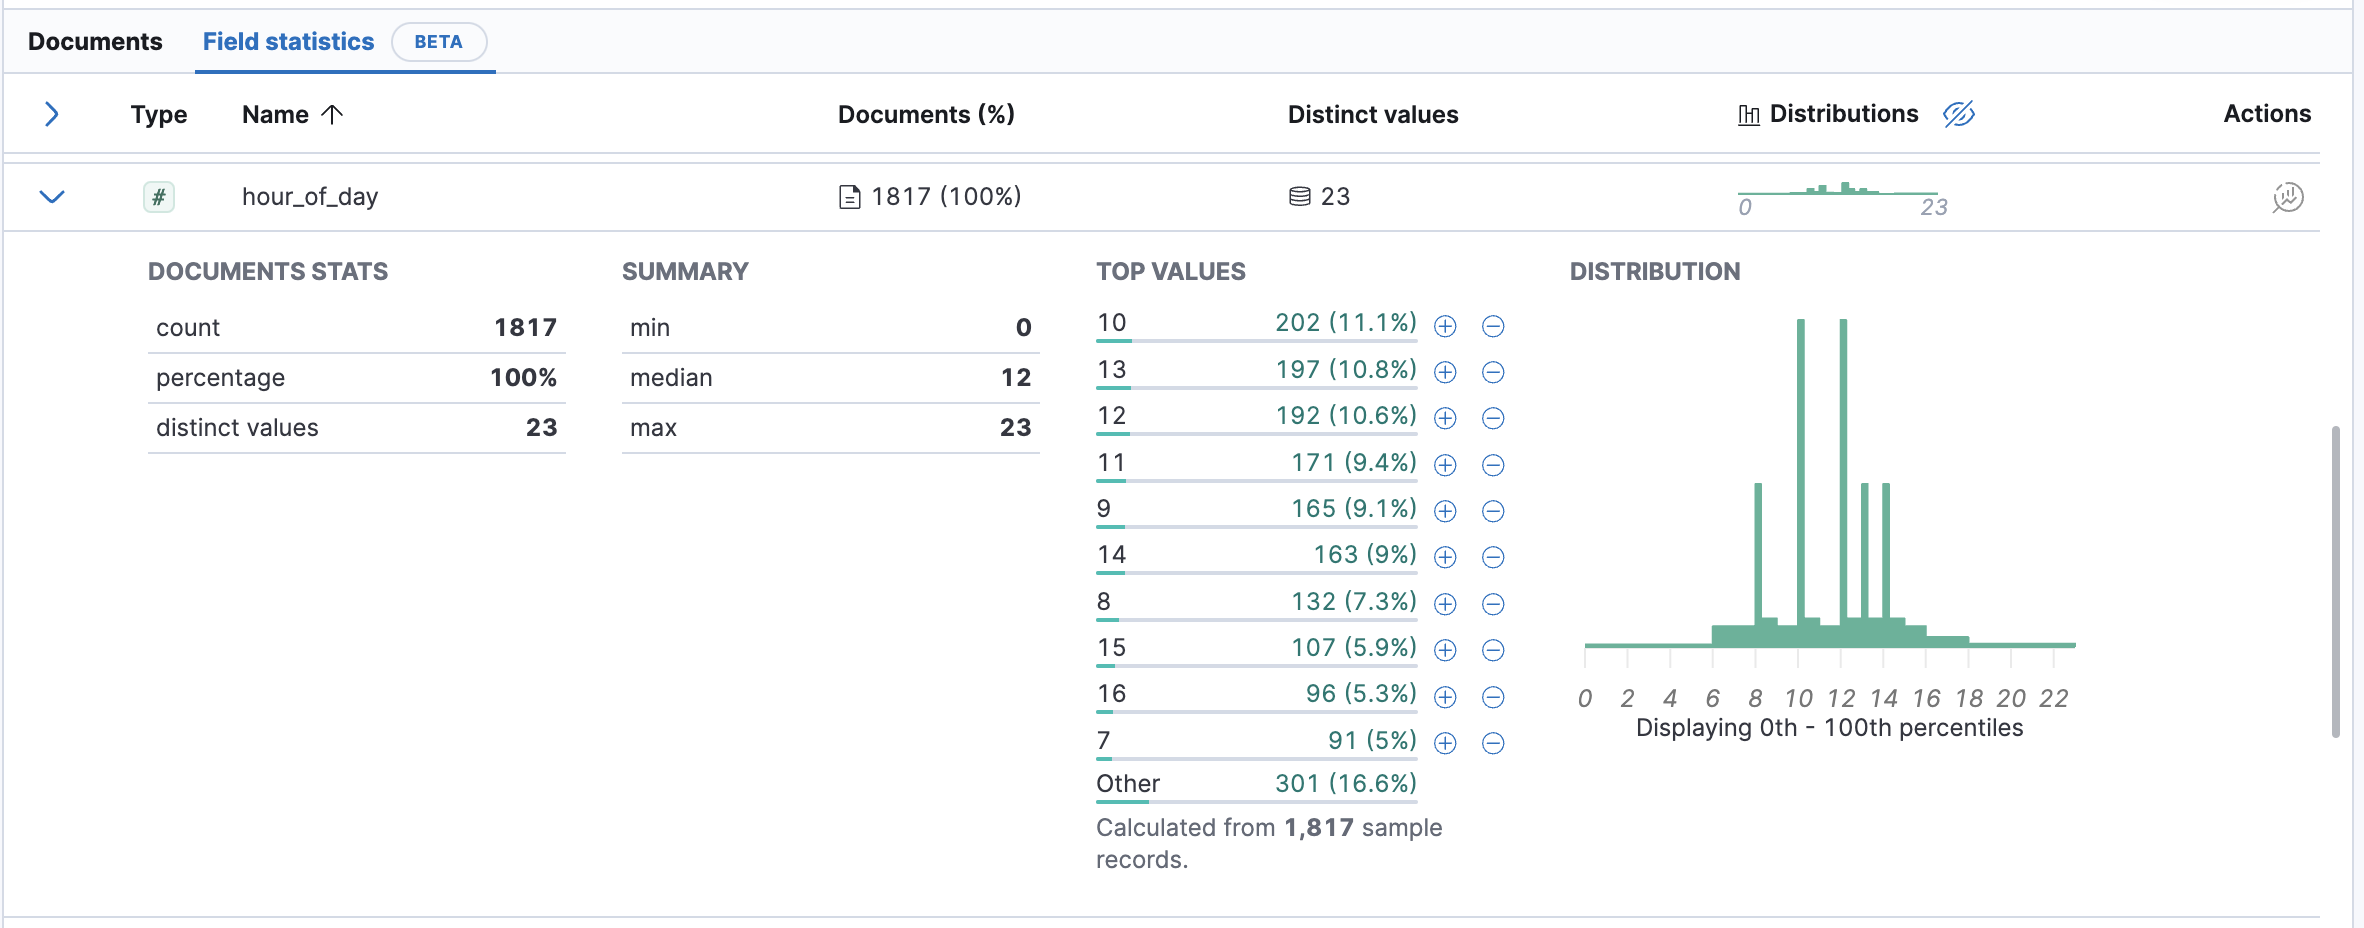Open Explore in Lens from Actions column

pos(2289,197)
